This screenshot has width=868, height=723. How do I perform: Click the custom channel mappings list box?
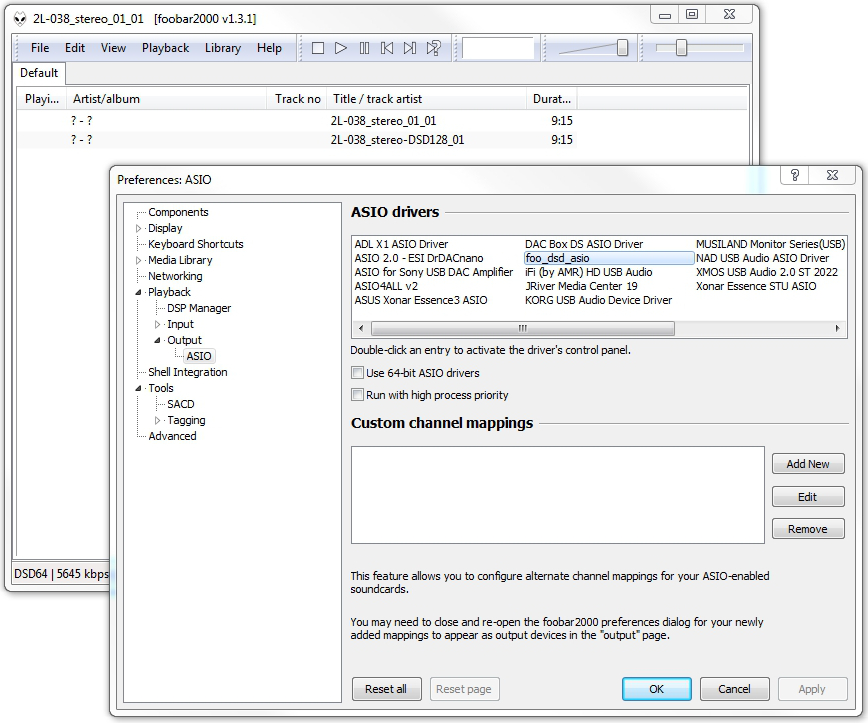pos(558,495)
